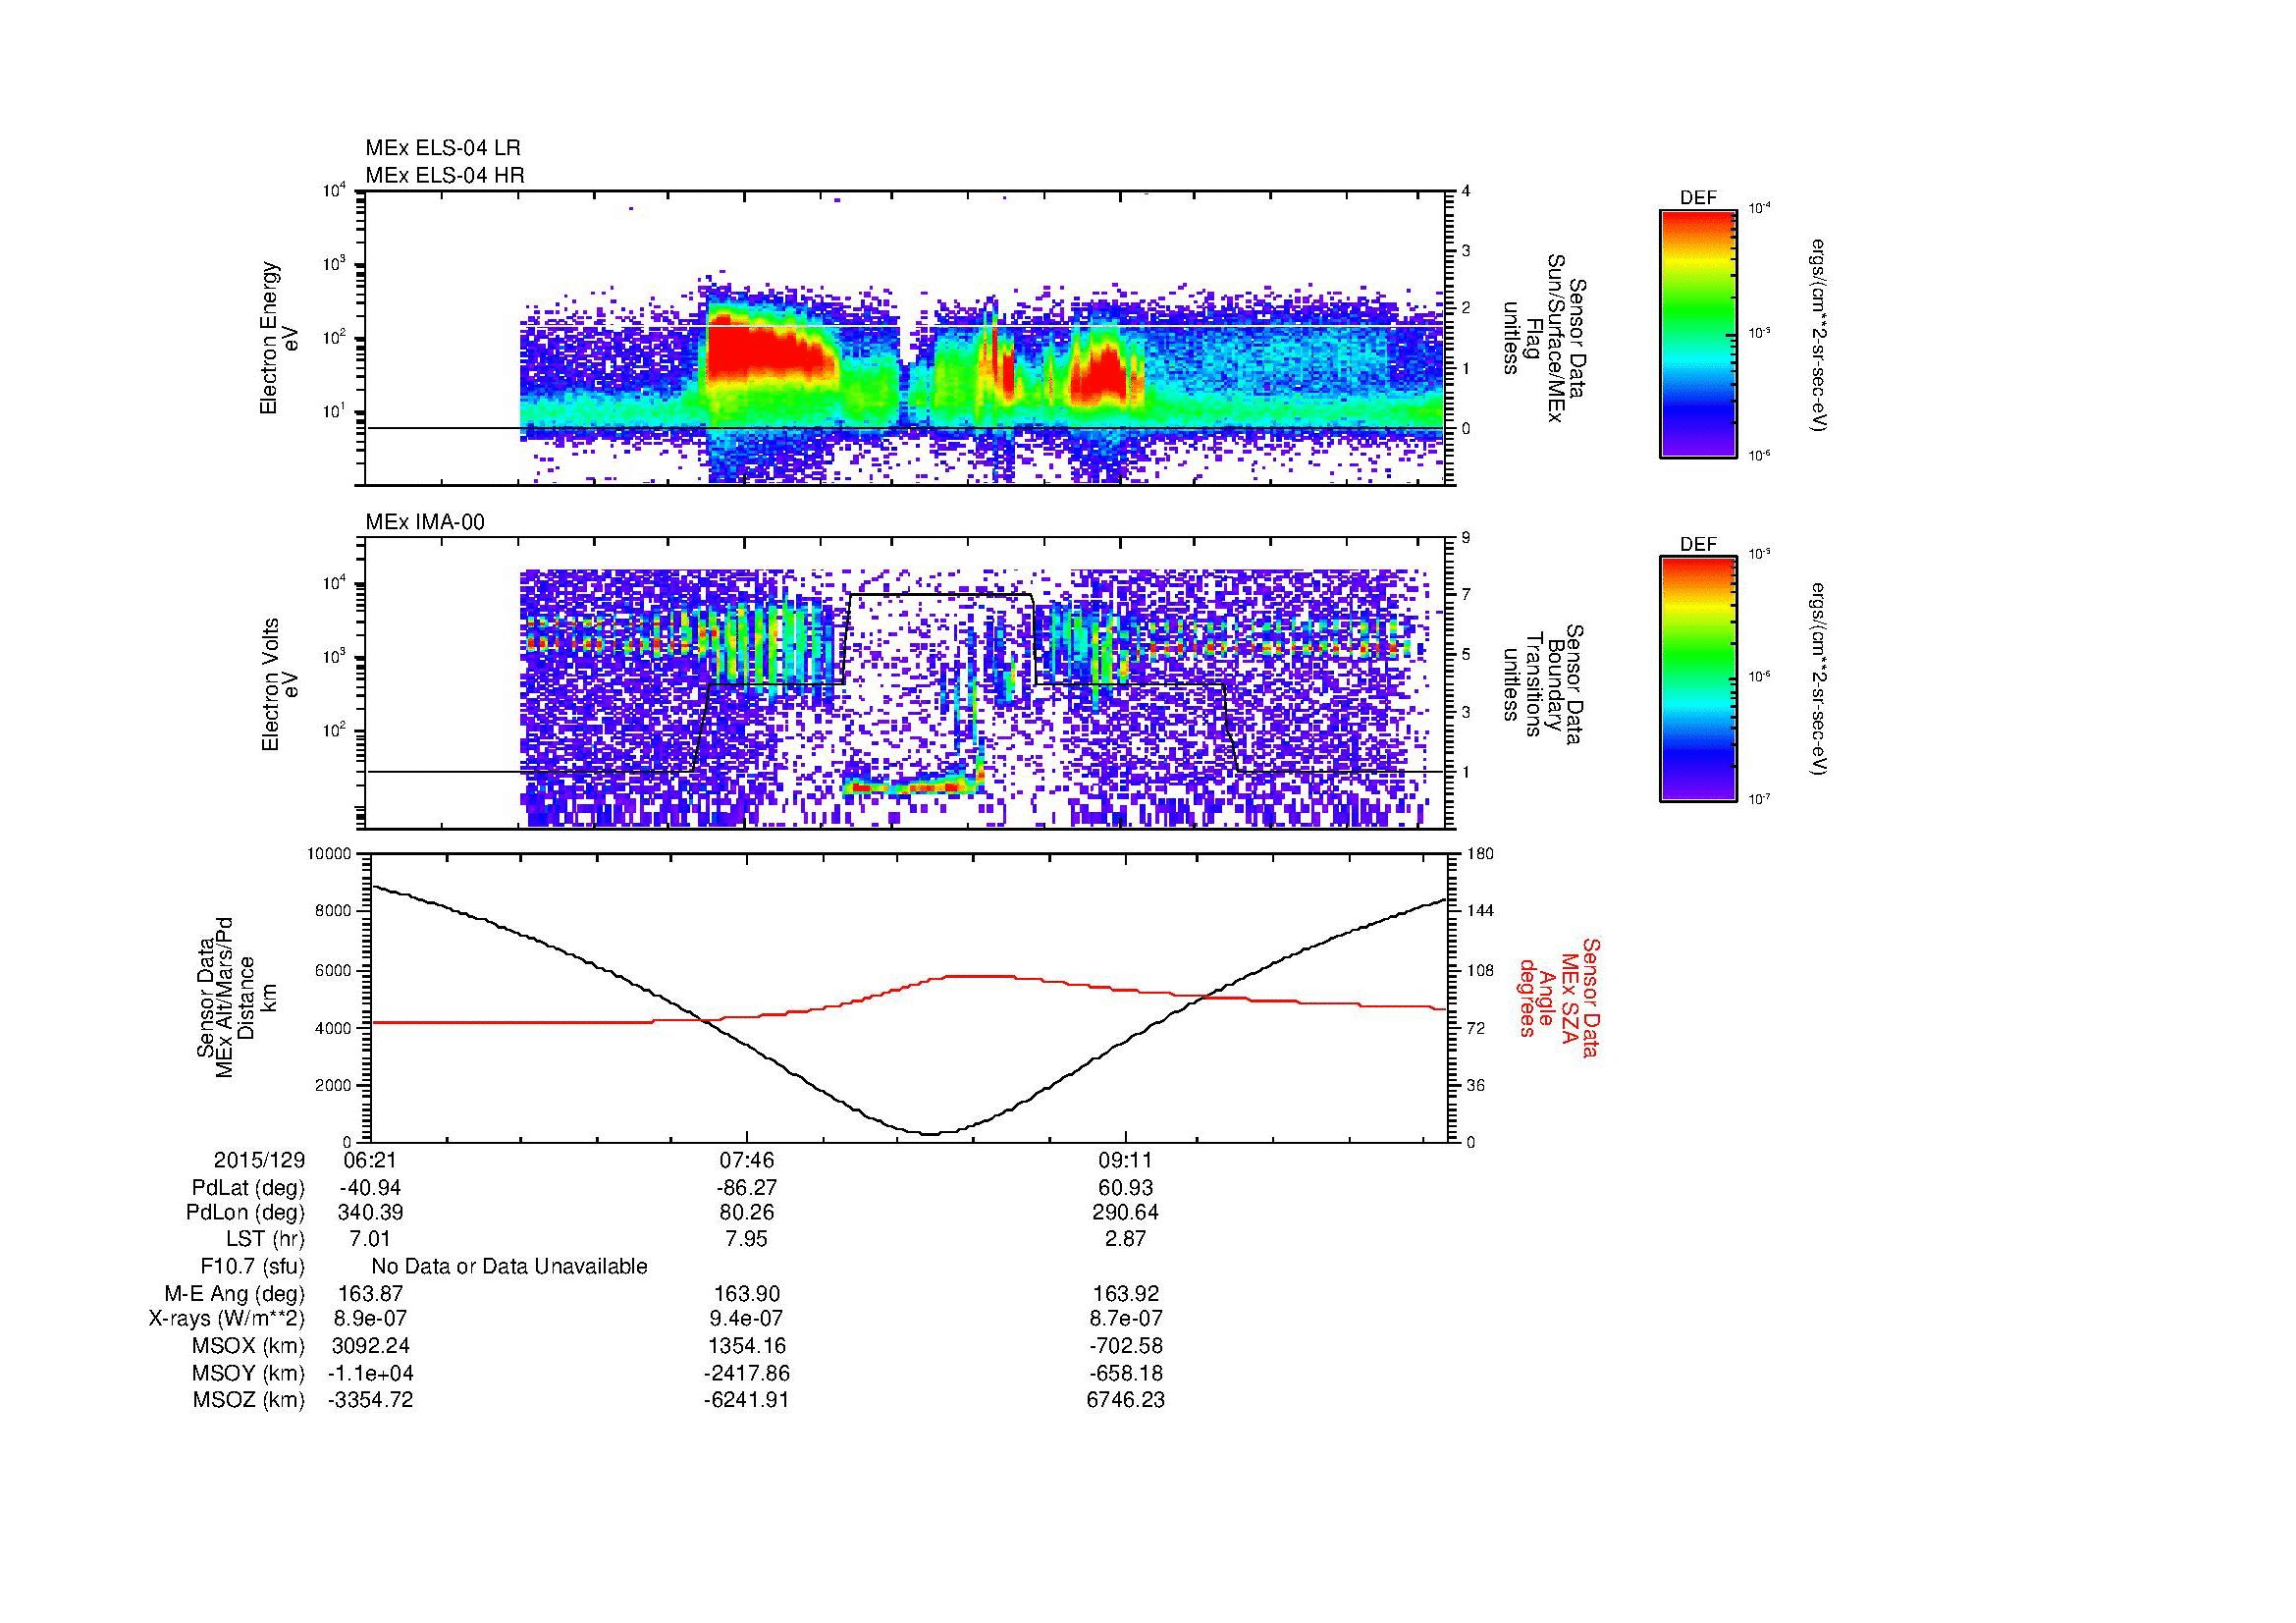
Task: Click the '10000' tick on altitude axis
Action: pyautogui.click(x=331, y=854)
